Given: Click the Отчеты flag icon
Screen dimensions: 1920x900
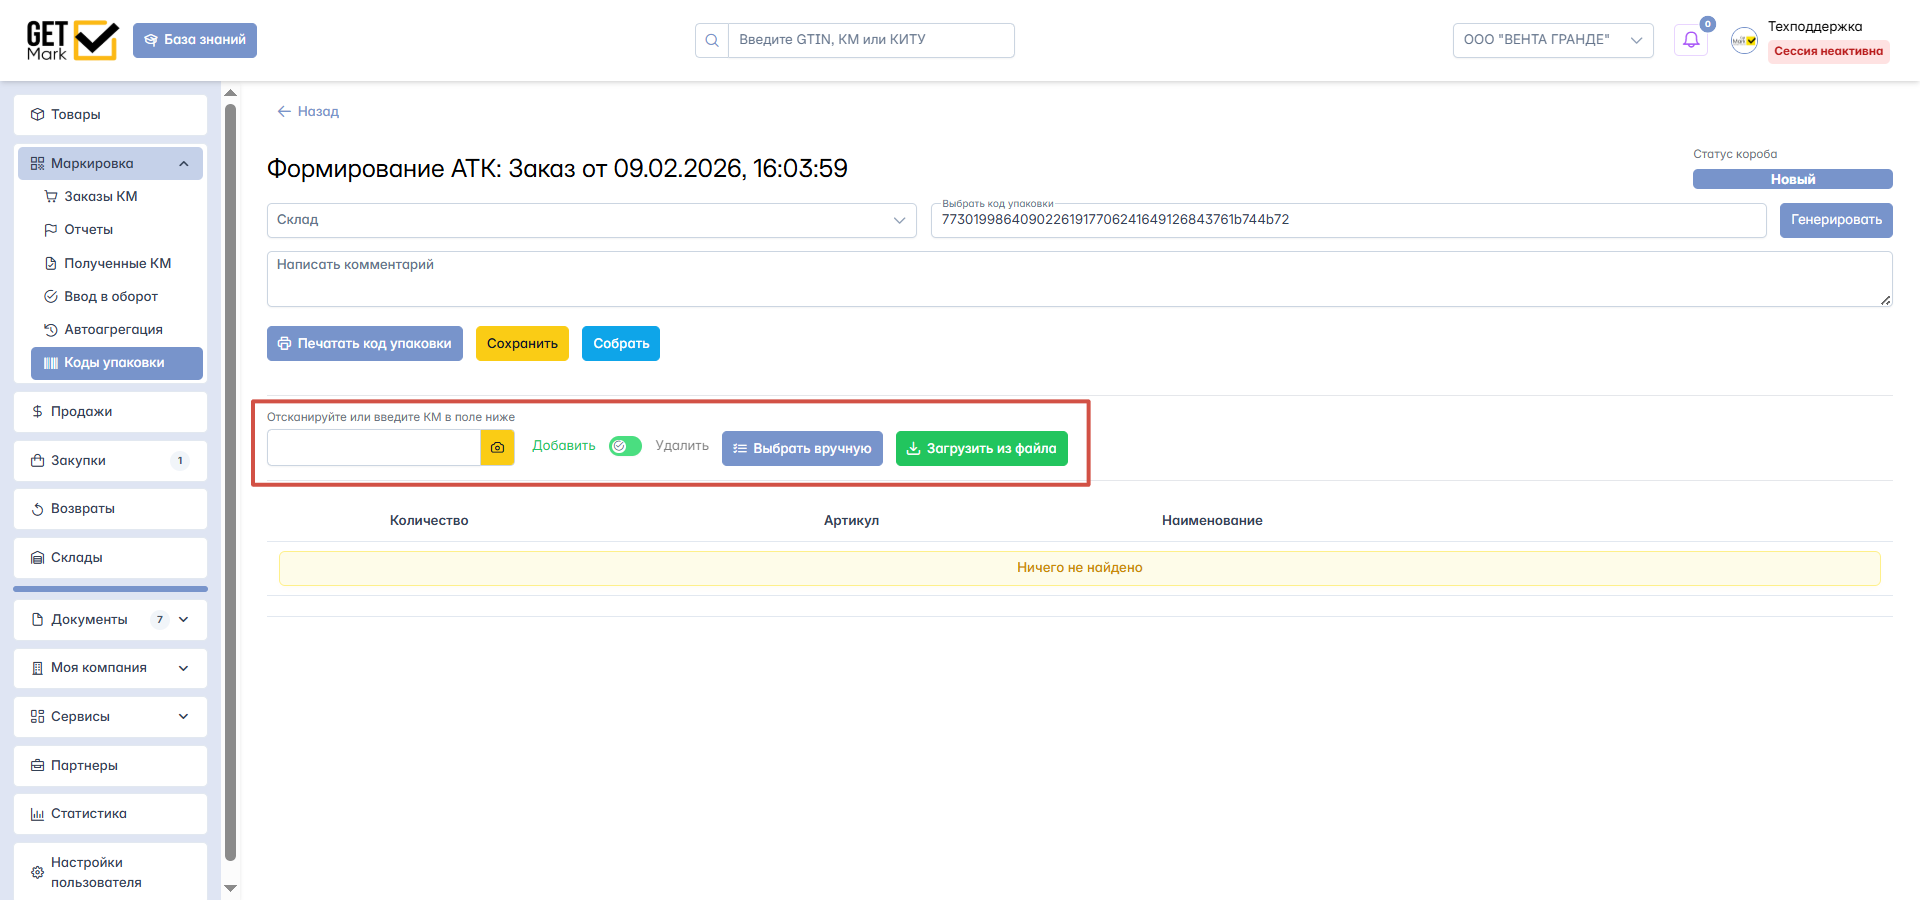Looking at the screenshot, I should pyautogui.click(x=51, y=229).
